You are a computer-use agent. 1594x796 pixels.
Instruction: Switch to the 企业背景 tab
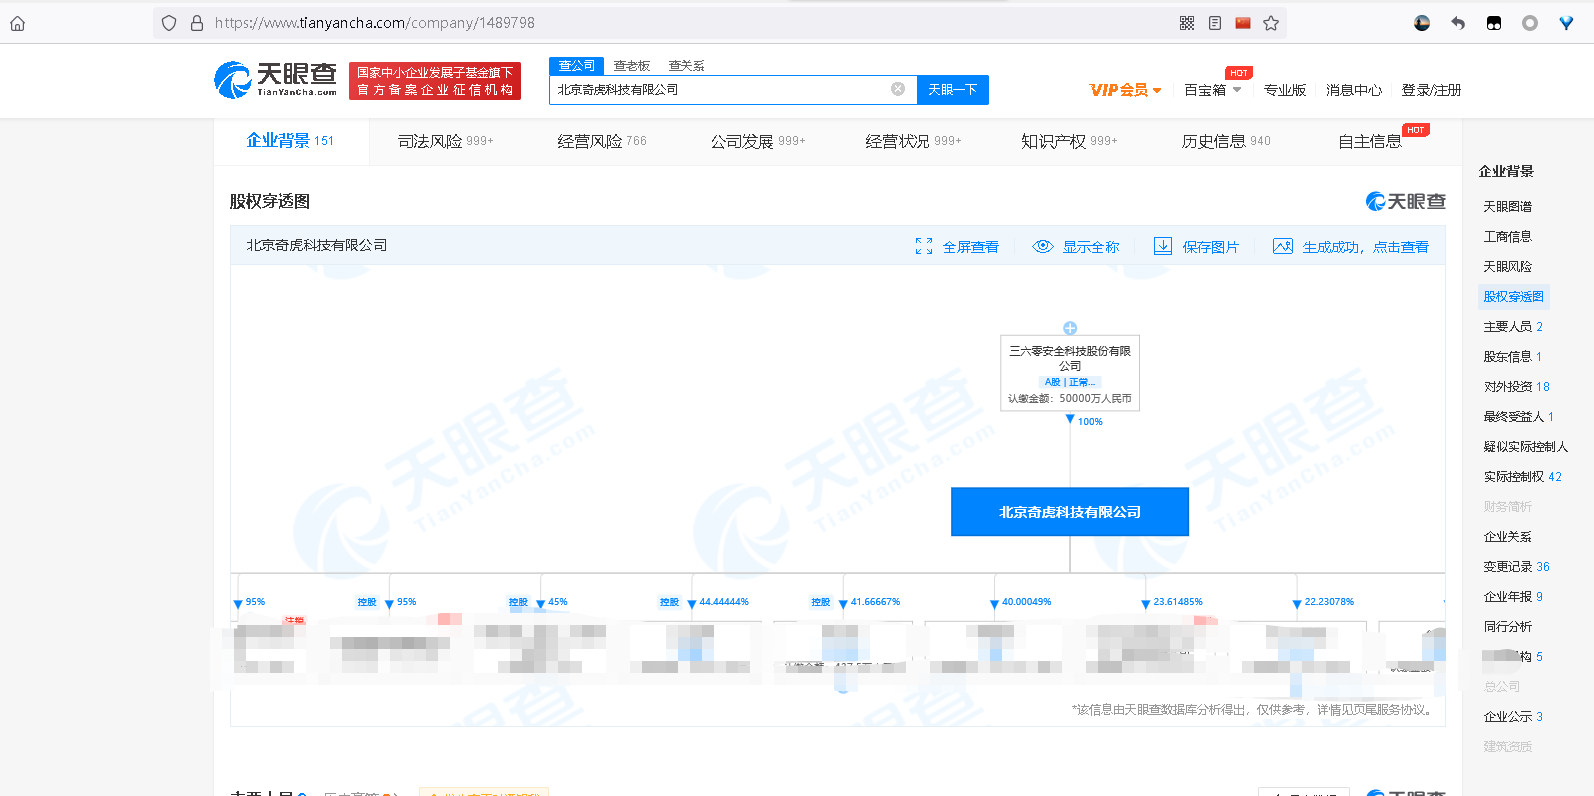tap(290, 141)
